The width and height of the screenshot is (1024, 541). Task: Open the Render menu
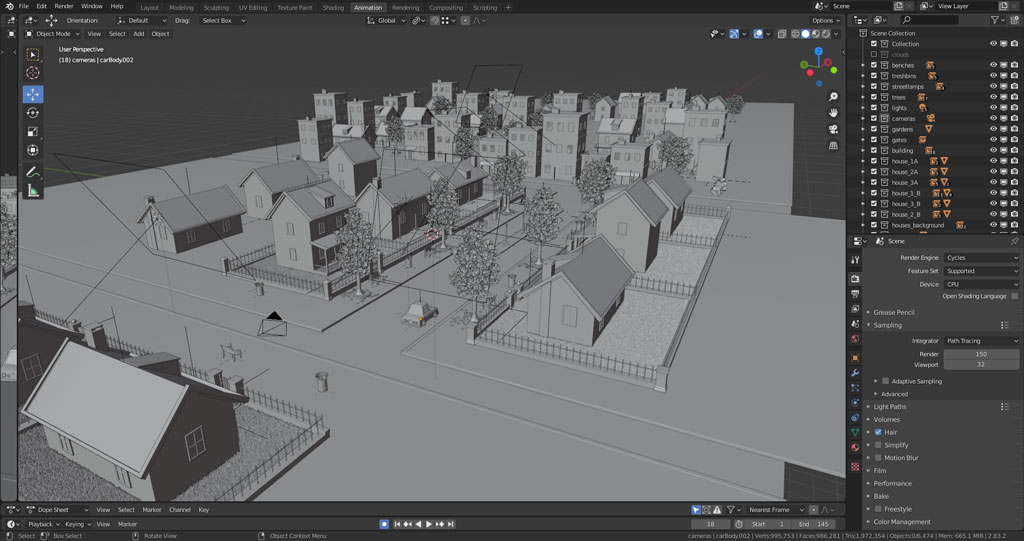point(63,7)
